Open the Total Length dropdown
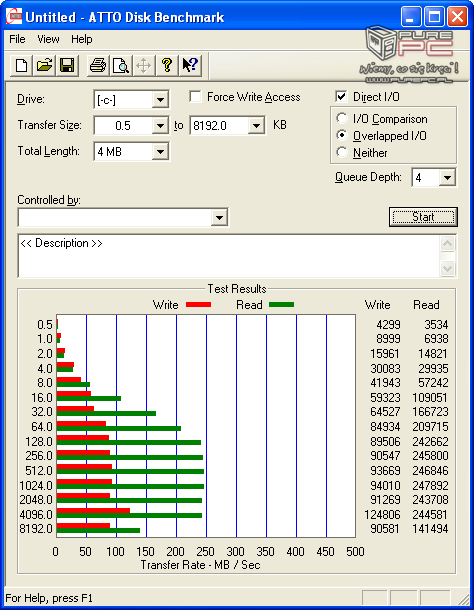This screenshot has height=610, width=474. pos(160,152)
